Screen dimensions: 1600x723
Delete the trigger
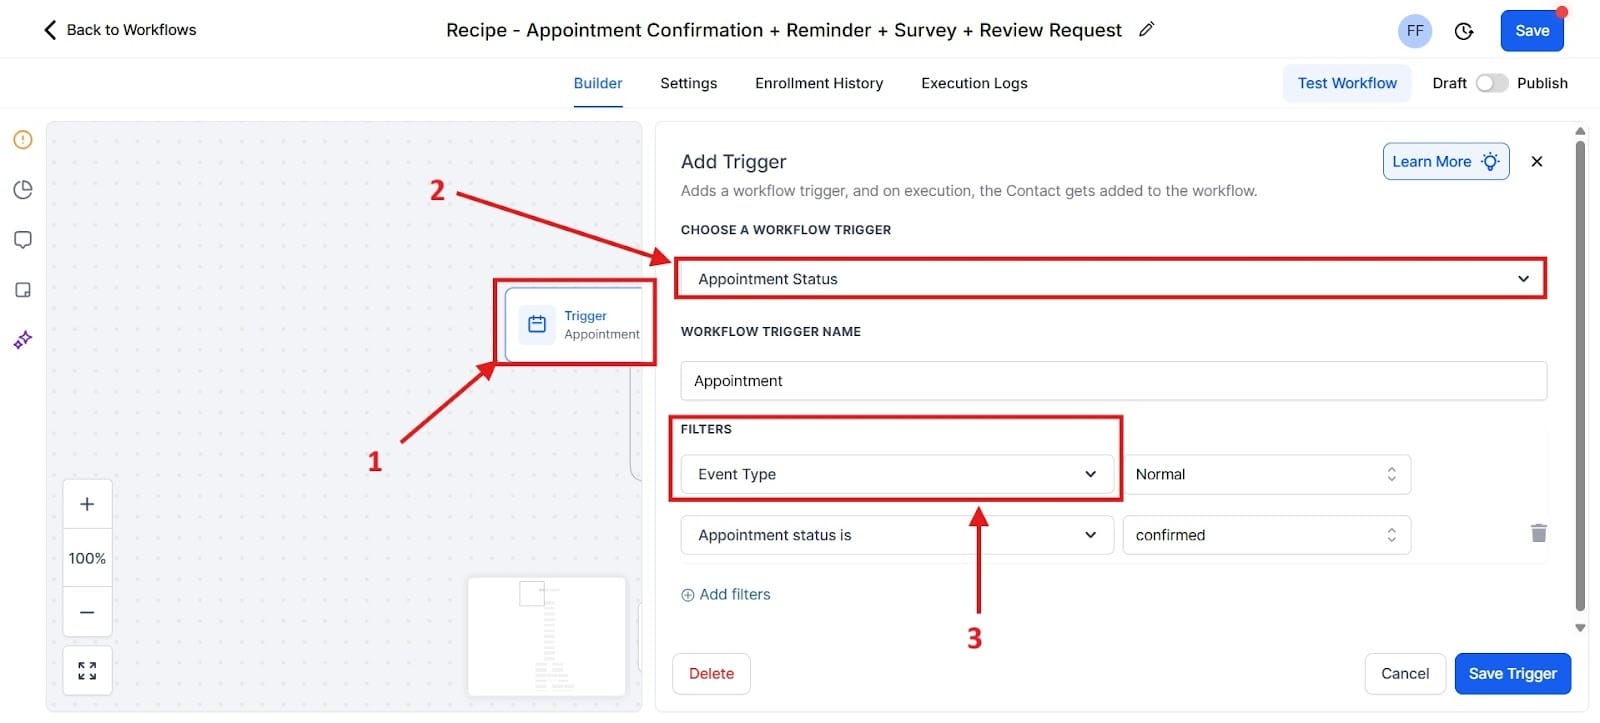pos(711,674)
